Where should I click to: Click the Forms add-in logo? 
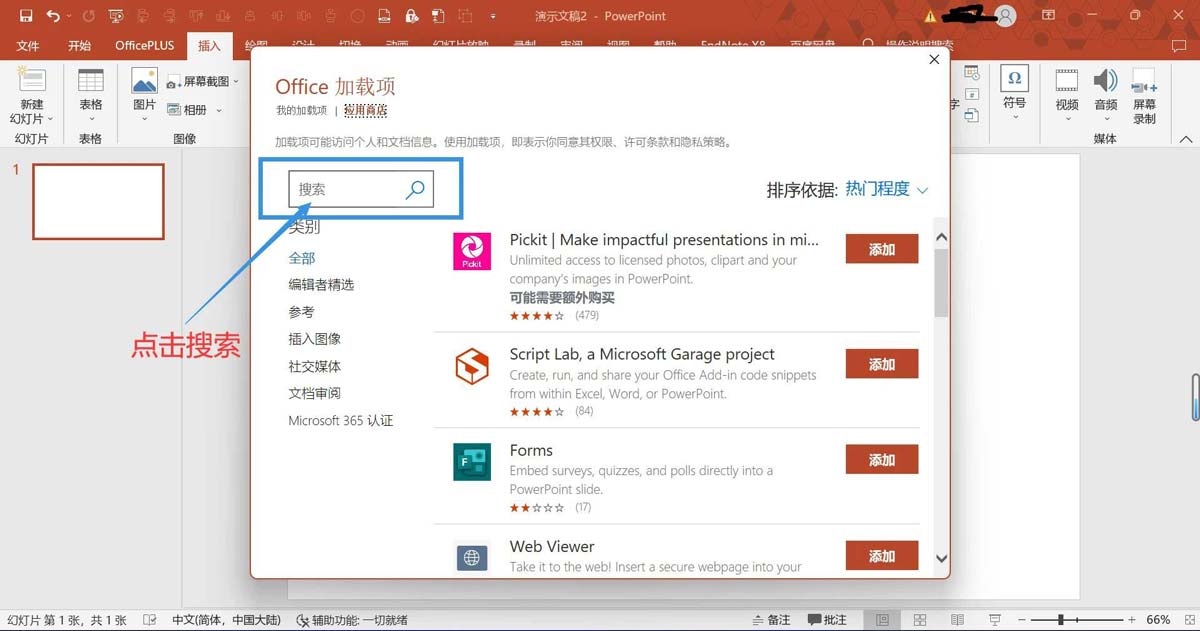[472, 461]
